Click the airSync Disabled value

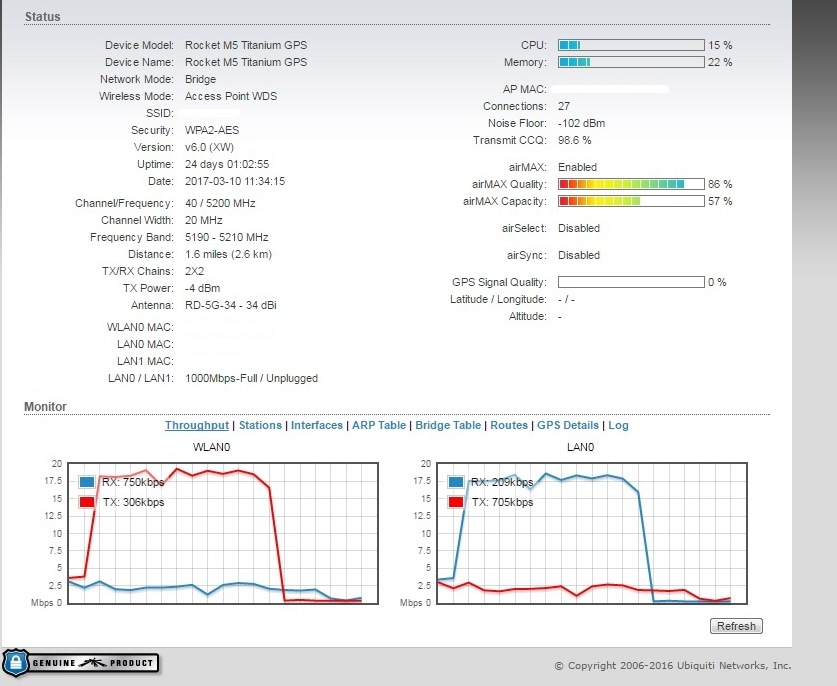(x=579, y=255)
